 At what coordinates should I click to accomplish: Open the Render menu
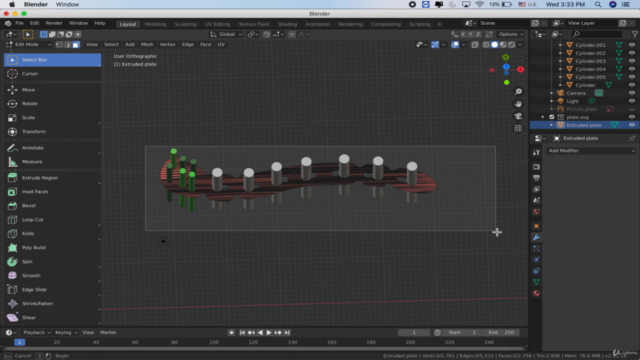(x=54, y=23)
